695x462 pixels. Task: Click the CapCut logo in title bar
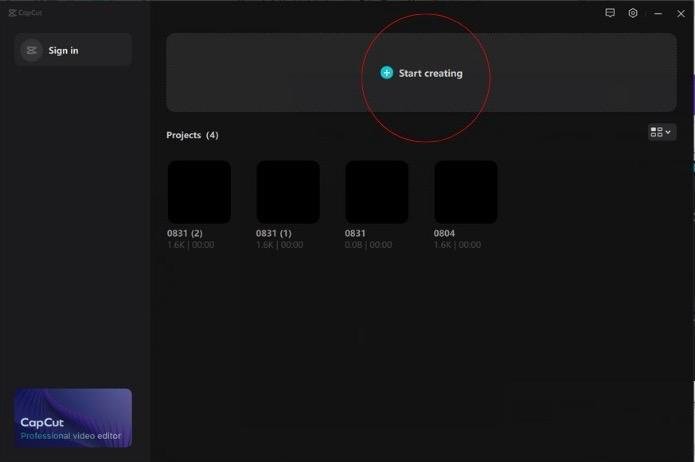pyautogui.click(x=25, y=12)
